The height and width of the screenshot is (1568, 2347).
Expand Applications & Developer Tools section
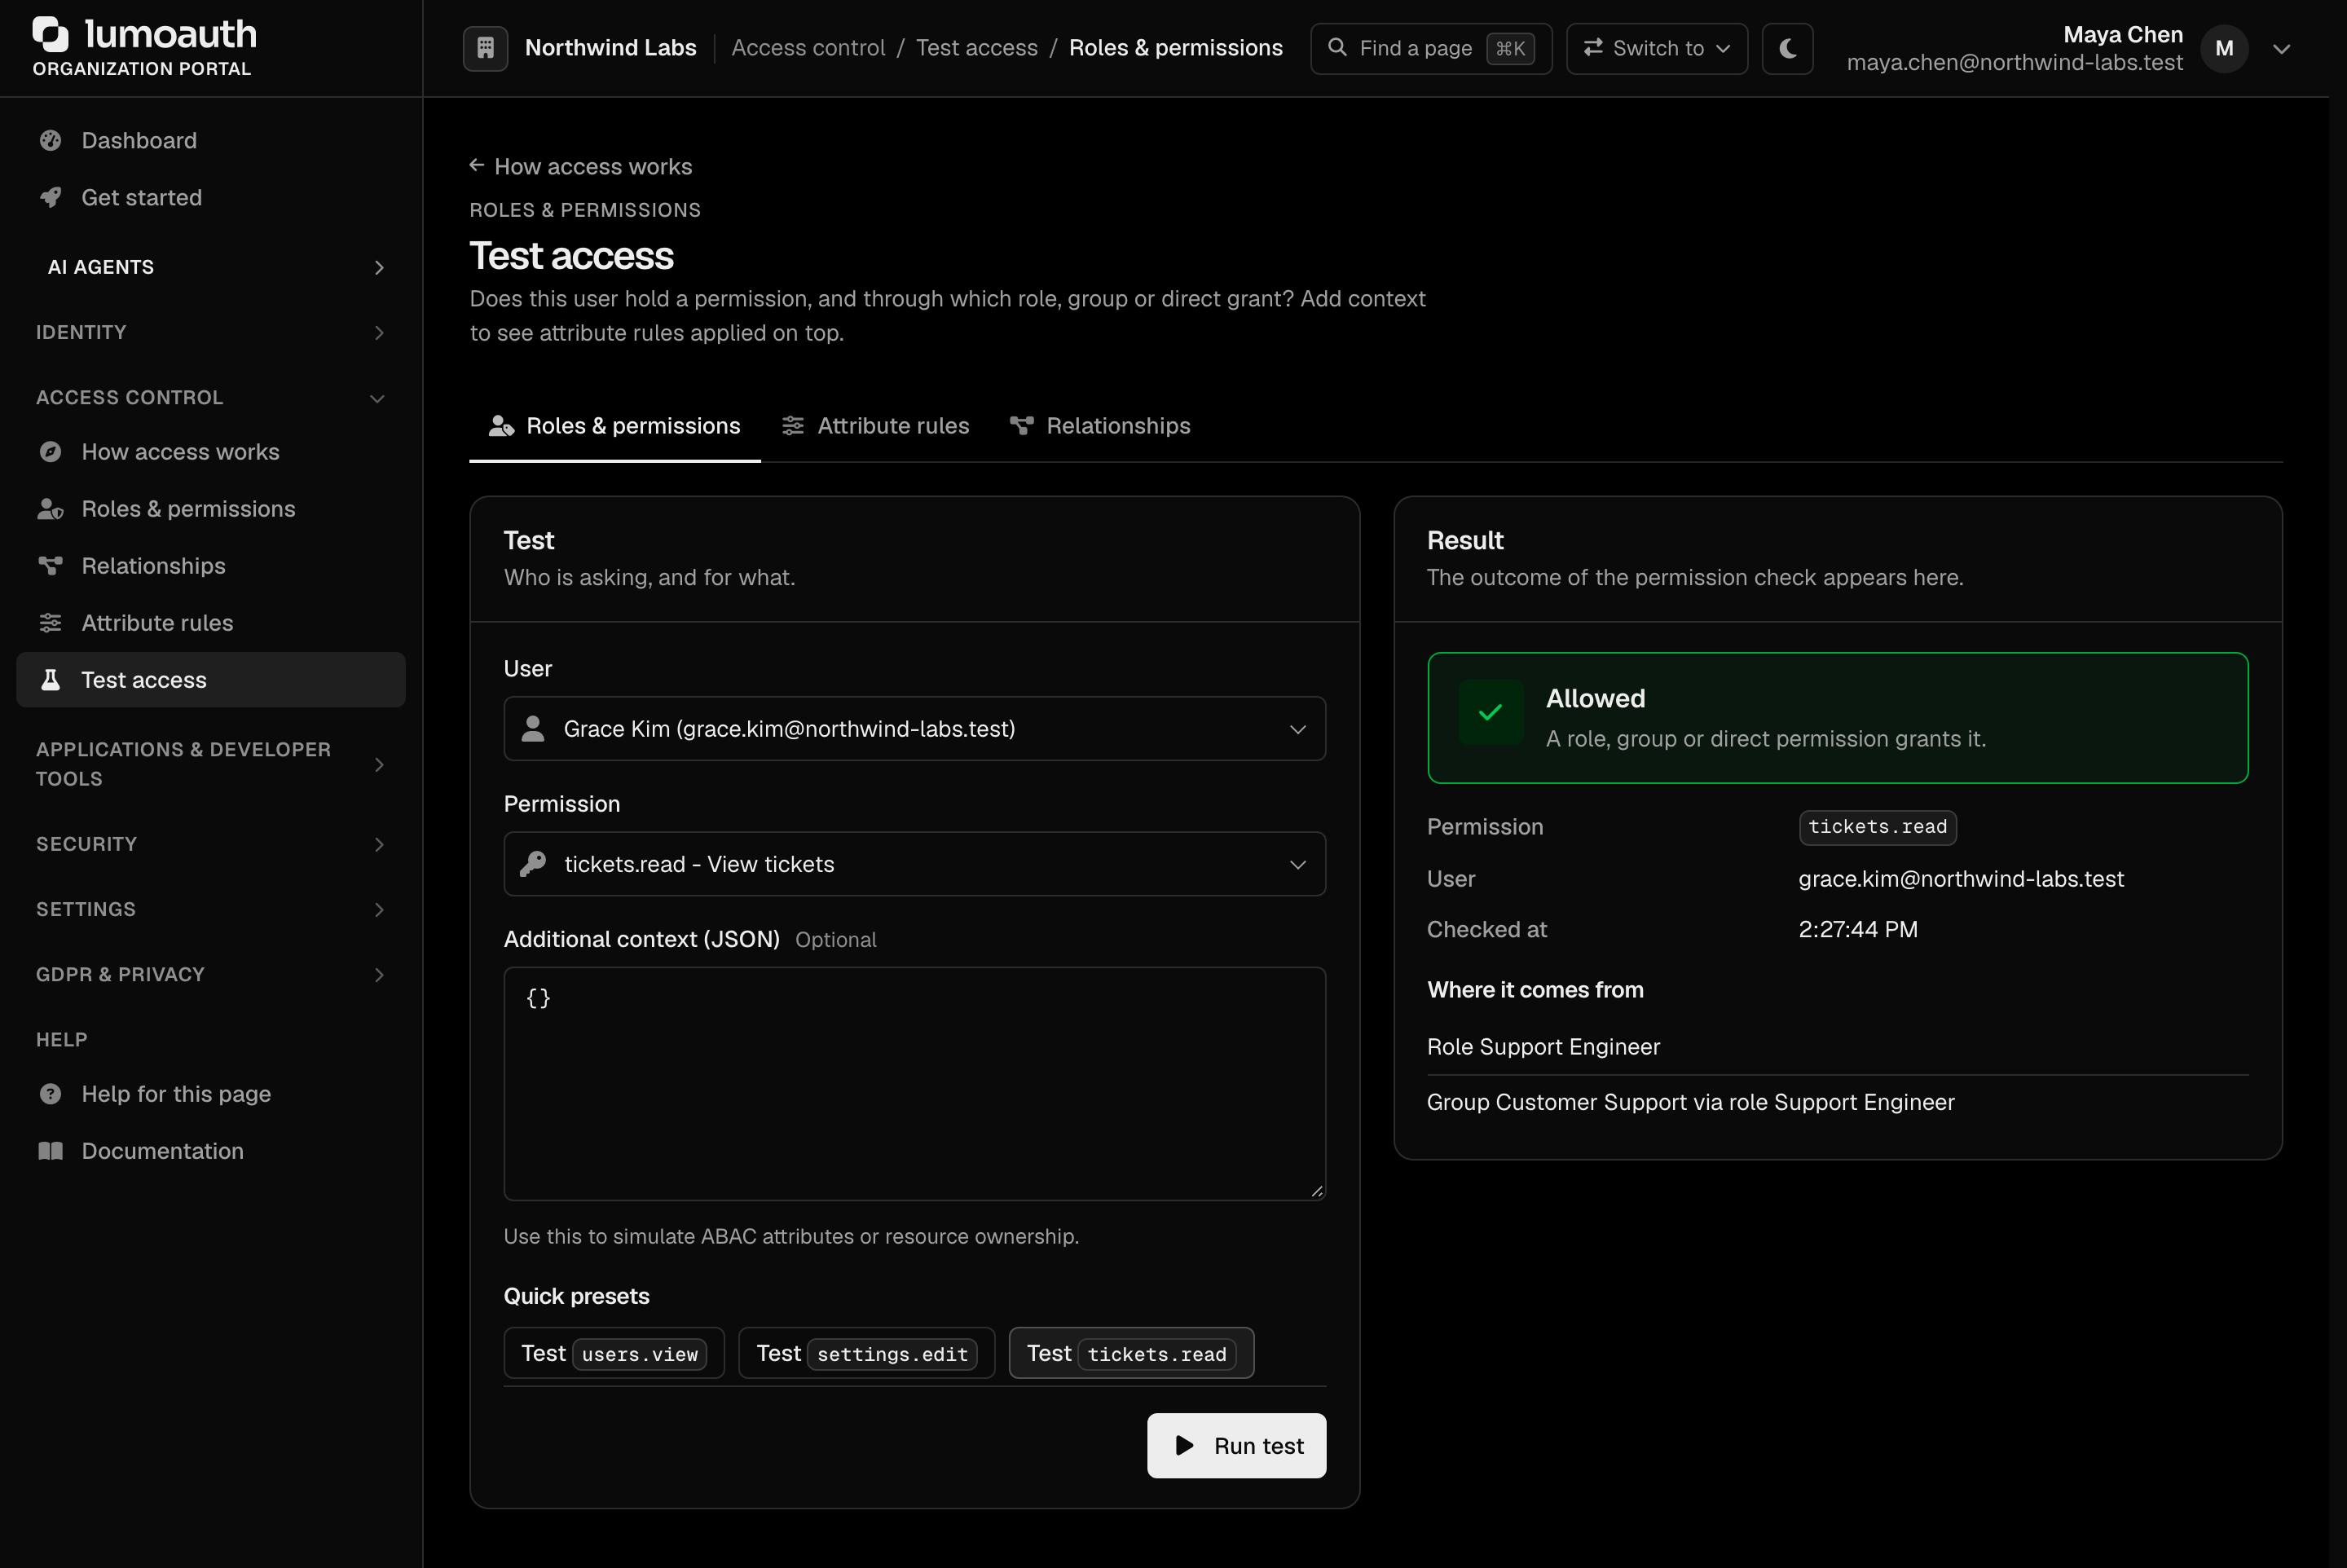pos(211,764)
